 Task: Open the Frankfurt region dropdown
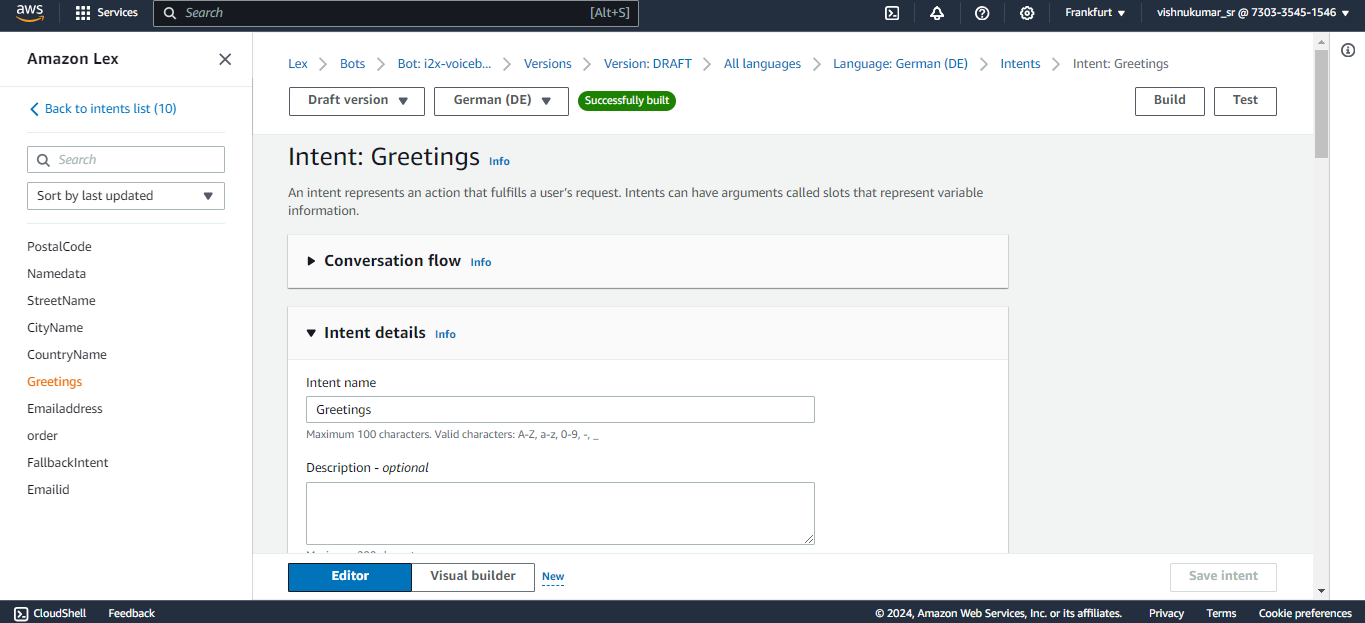click(x=1095, y=13)
